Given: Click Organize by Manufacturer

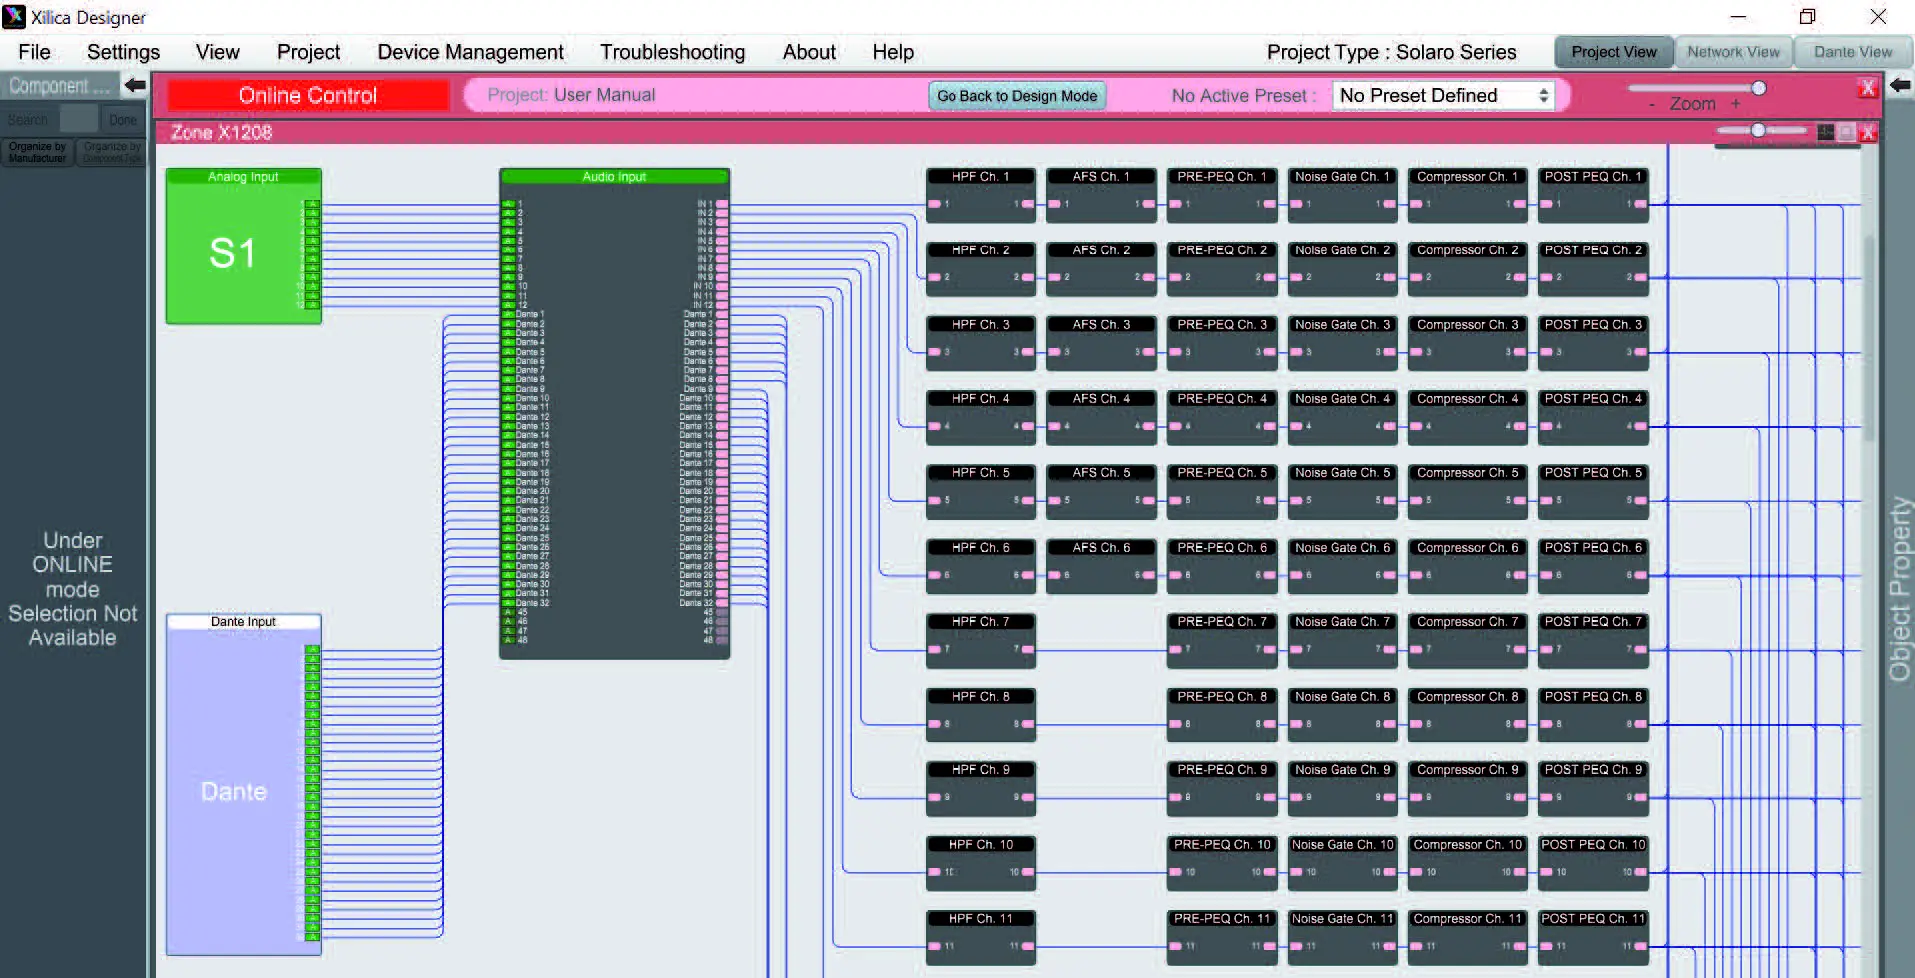Looking at the screenshot, I should click(x=37, y=152).
